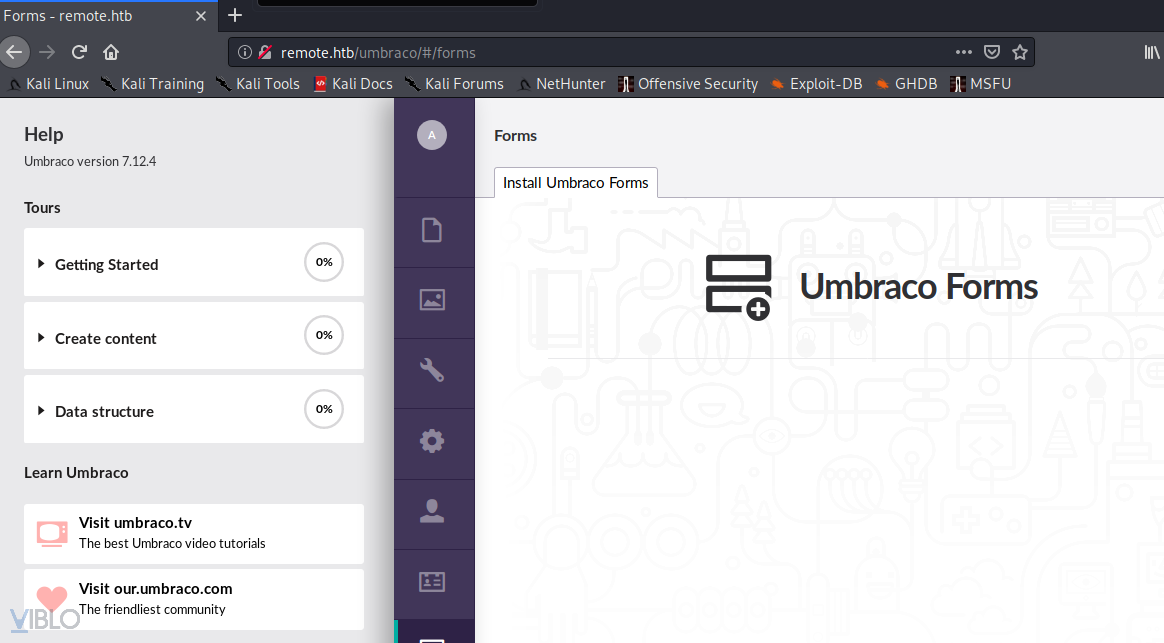Open the Visit our.umbraco.com link

pyautogui.click(x=194, y=599)
